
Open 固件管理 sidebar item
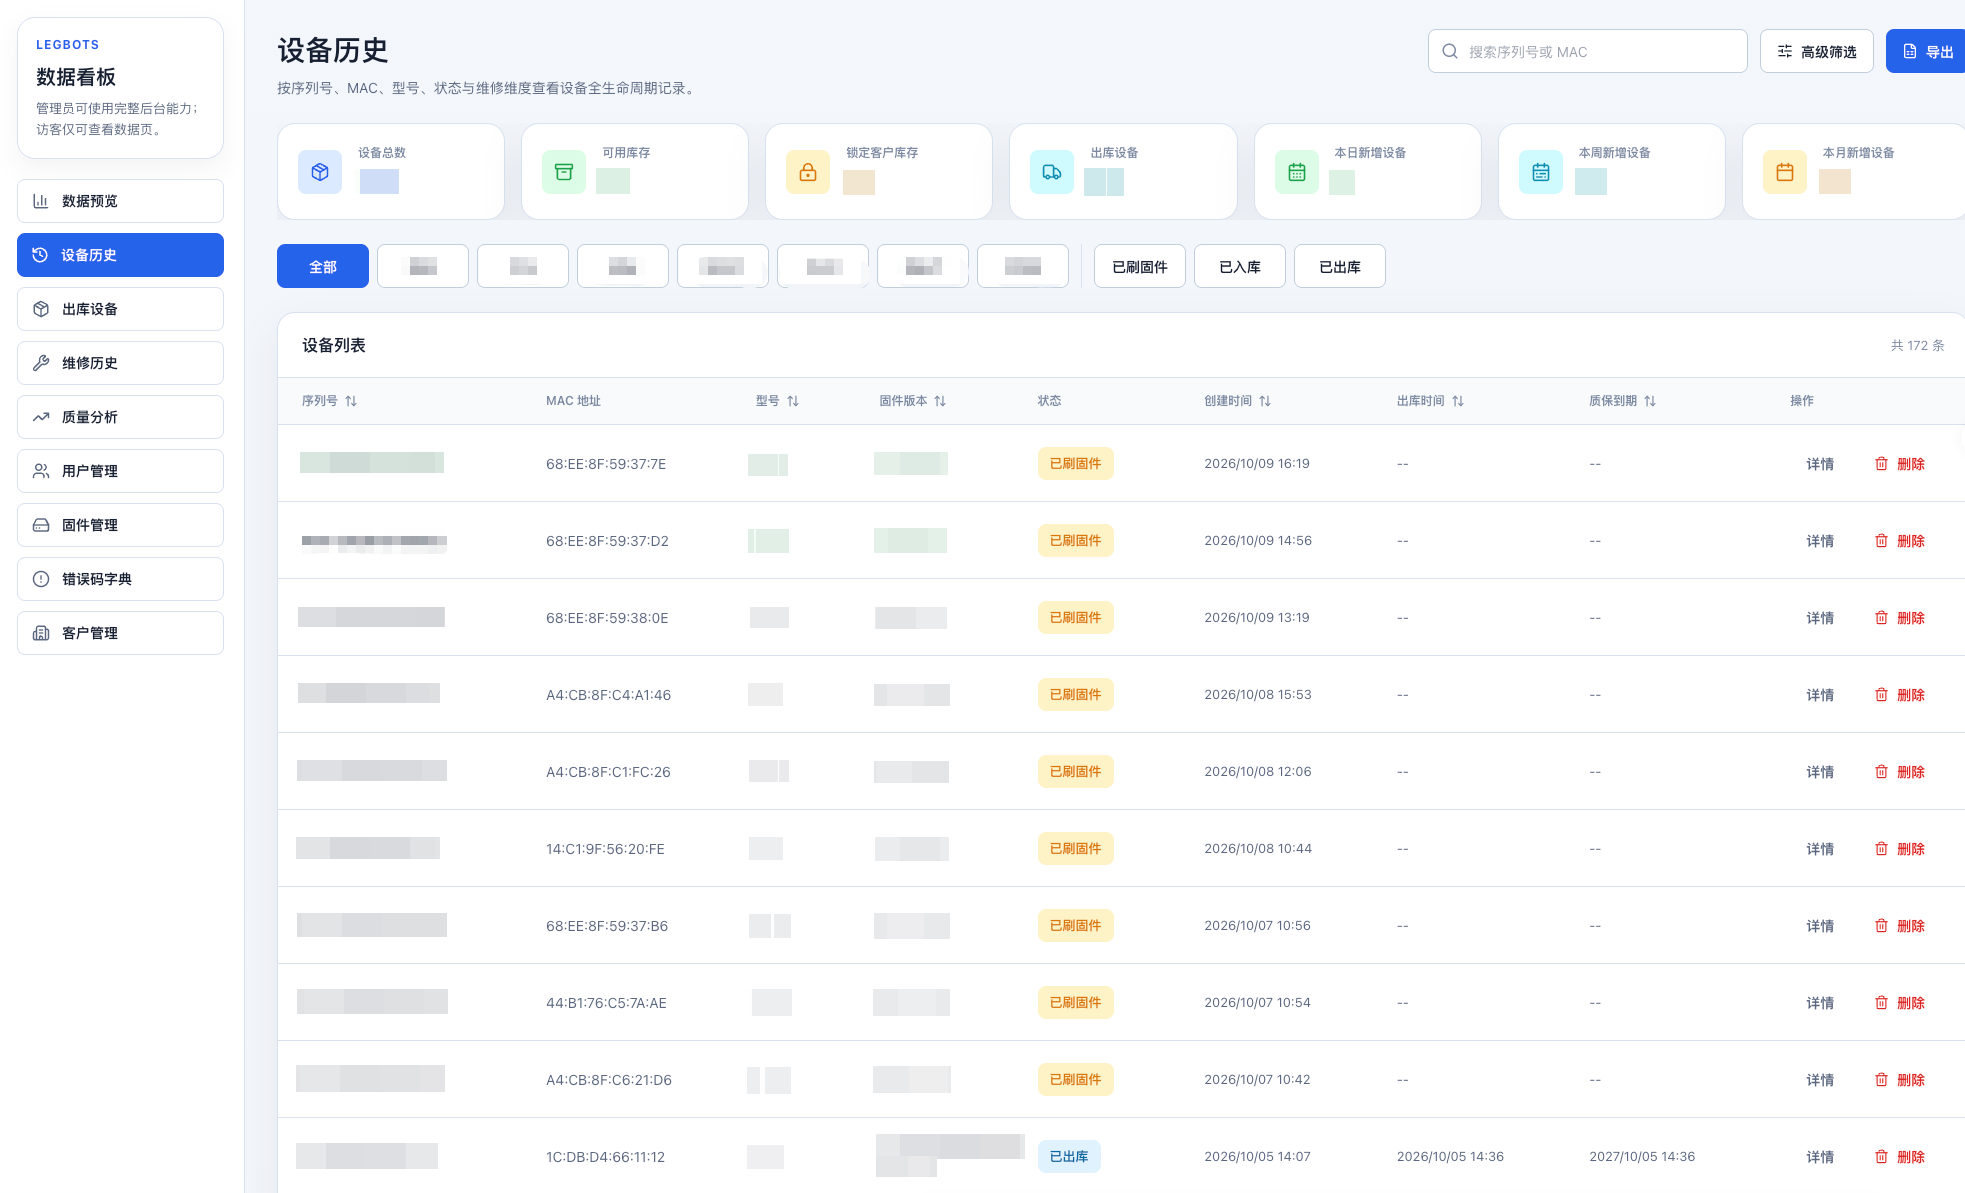pyautogui.click(x=120, y=525)
